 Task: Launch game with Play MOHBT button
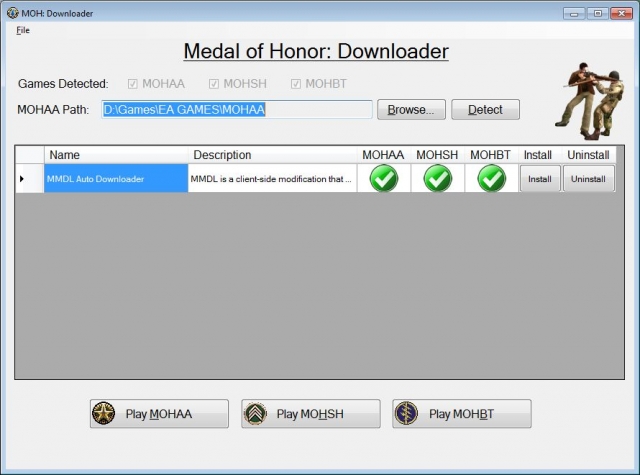pyautogui.click(x=462, y=413)
